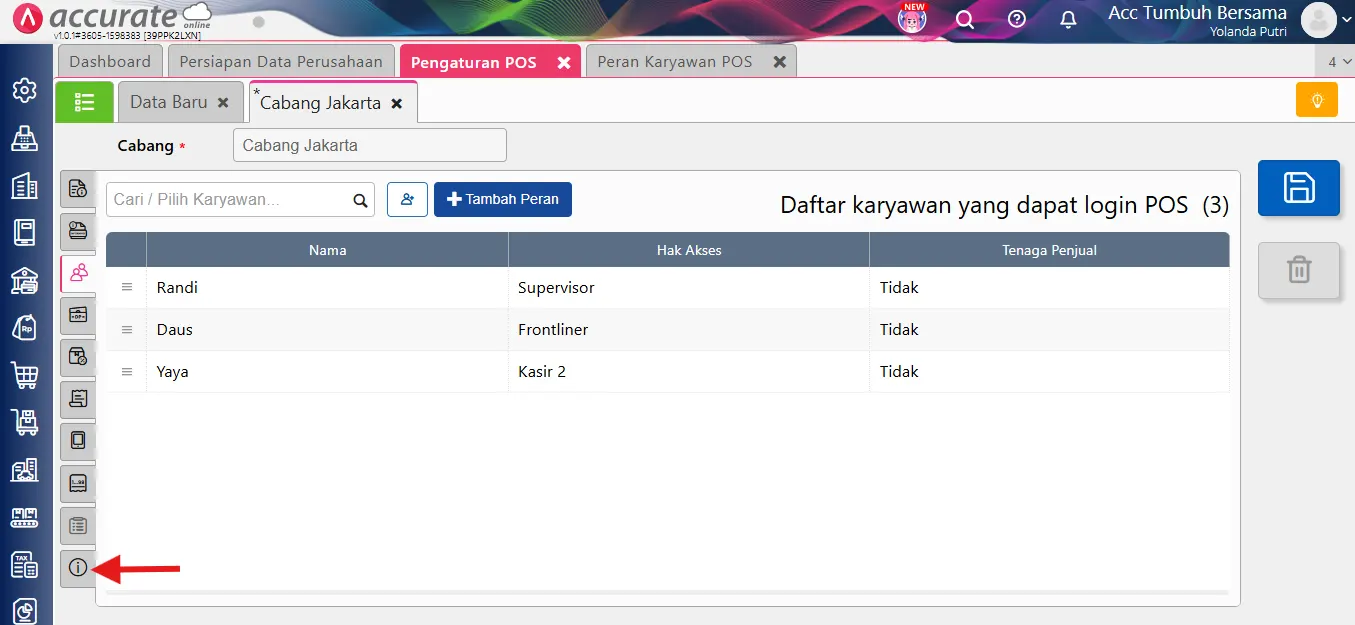Screen dimensions: 1355x625
Task: Click the 'Yaya' name cell
Action: (x=327, y=371)
